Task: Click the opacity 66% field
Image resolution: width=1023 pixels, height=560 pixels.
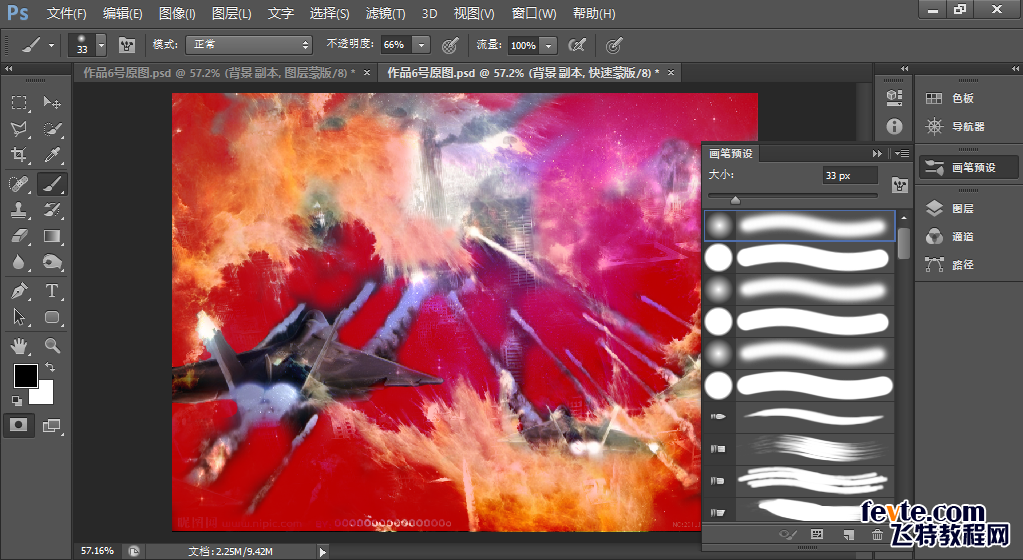Action: tap(396, 45)
